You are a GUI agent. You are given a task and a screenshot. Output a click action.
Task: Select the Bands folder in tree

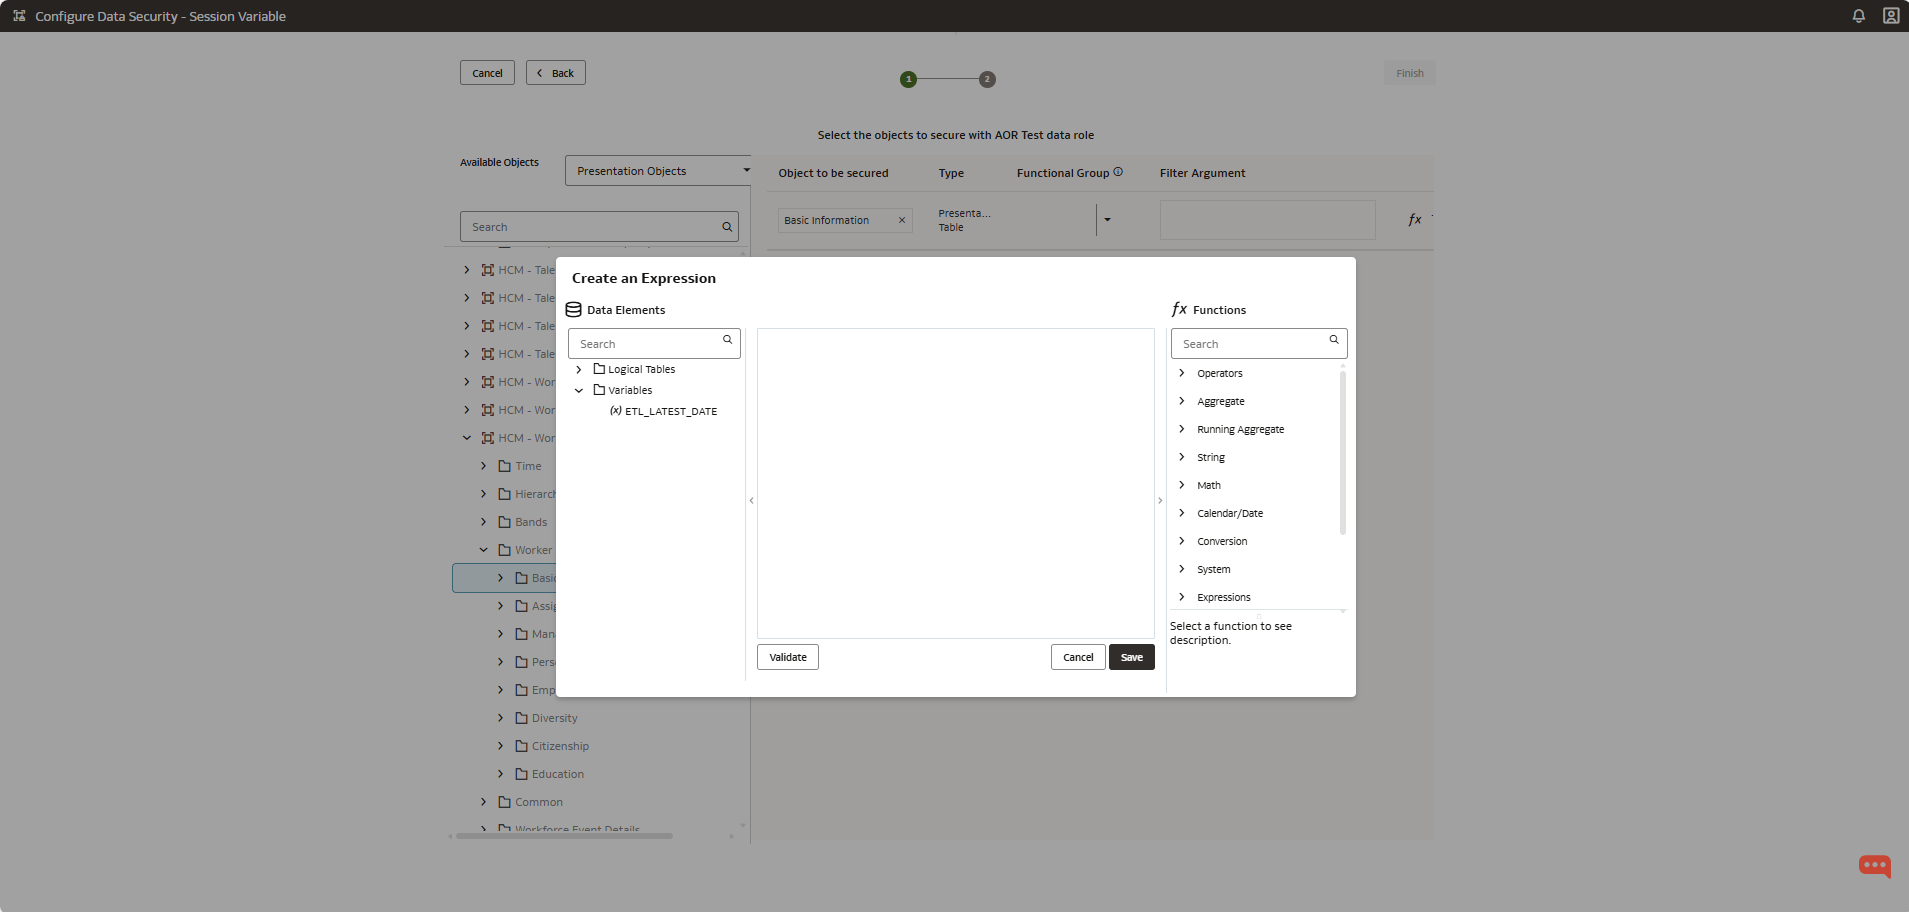531,522
